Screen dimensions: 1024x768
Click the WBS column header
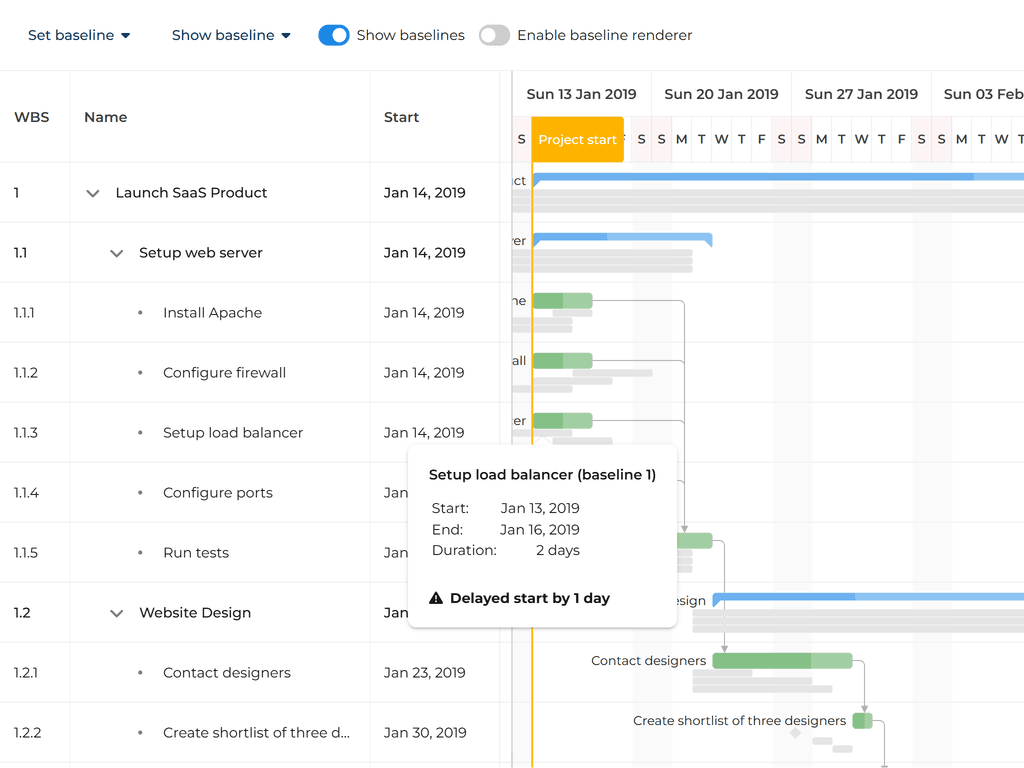pos(30,117)
